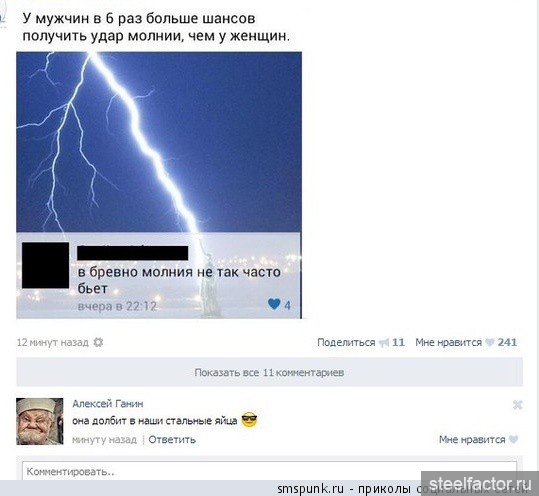Click the 'Поделиться' share button
The height and width of the screenshot is (496, 539).
(346, 342)
